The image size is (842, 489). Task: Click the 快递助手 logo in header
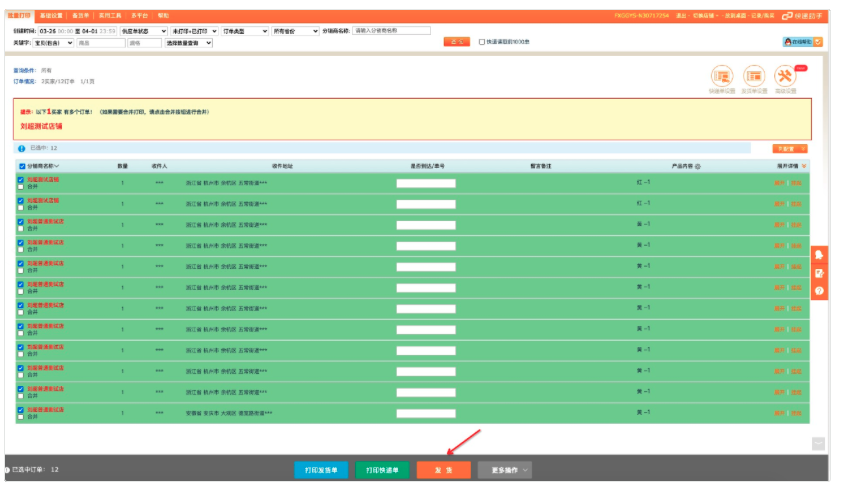coord(802,16)
